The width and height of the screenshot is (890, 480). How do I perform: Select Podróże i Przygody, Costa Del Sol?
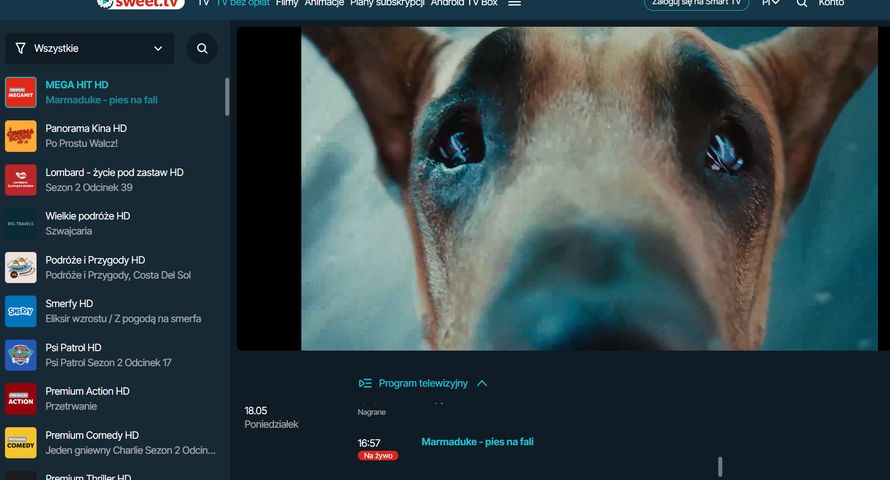[118, 275]
